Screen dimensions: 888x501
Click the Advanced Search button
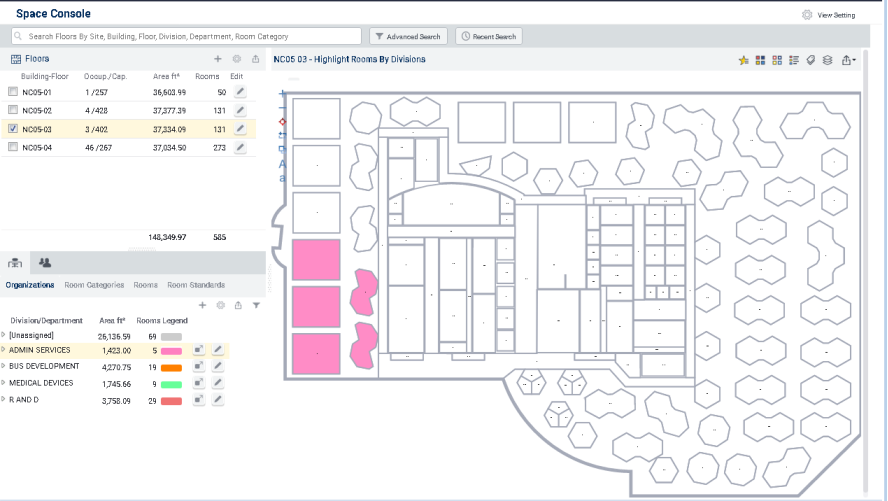click(408, 36)
